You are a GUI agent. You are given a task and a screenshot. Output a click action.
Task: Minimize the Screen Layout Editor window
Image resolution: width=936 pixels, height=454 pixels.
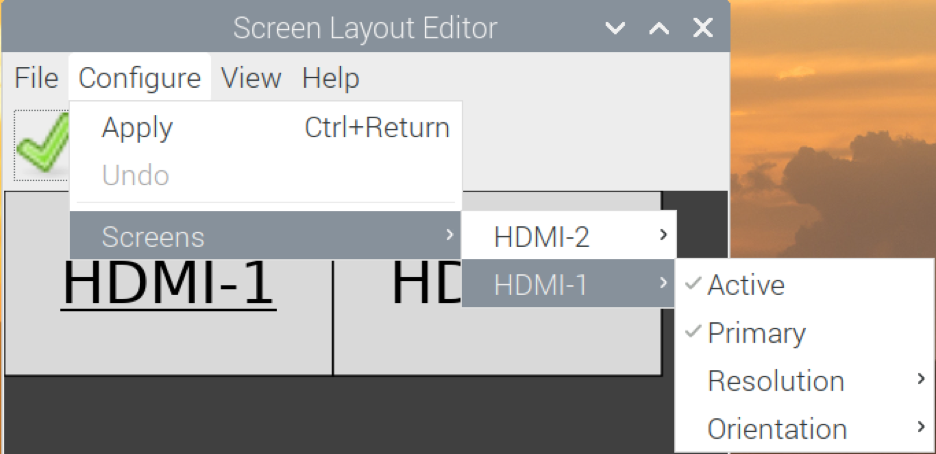pos(615,28)
